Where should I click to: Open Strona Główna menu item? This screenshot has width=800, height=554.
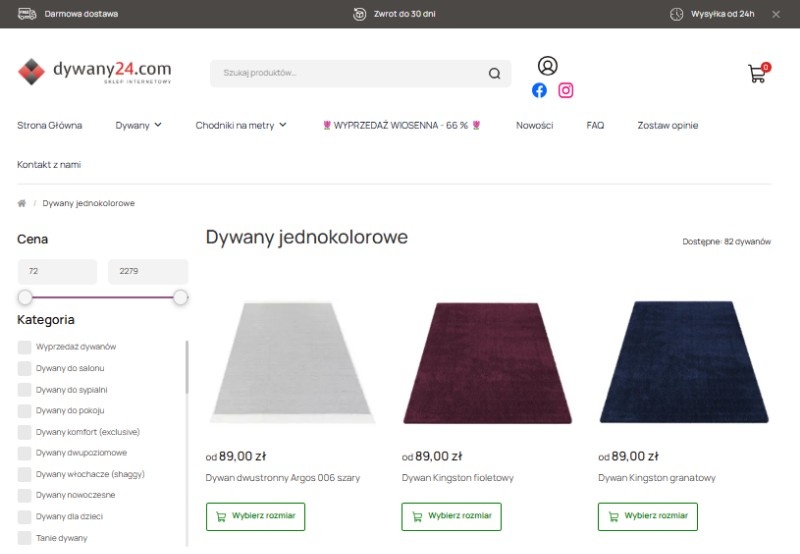[x=49, y=125]
